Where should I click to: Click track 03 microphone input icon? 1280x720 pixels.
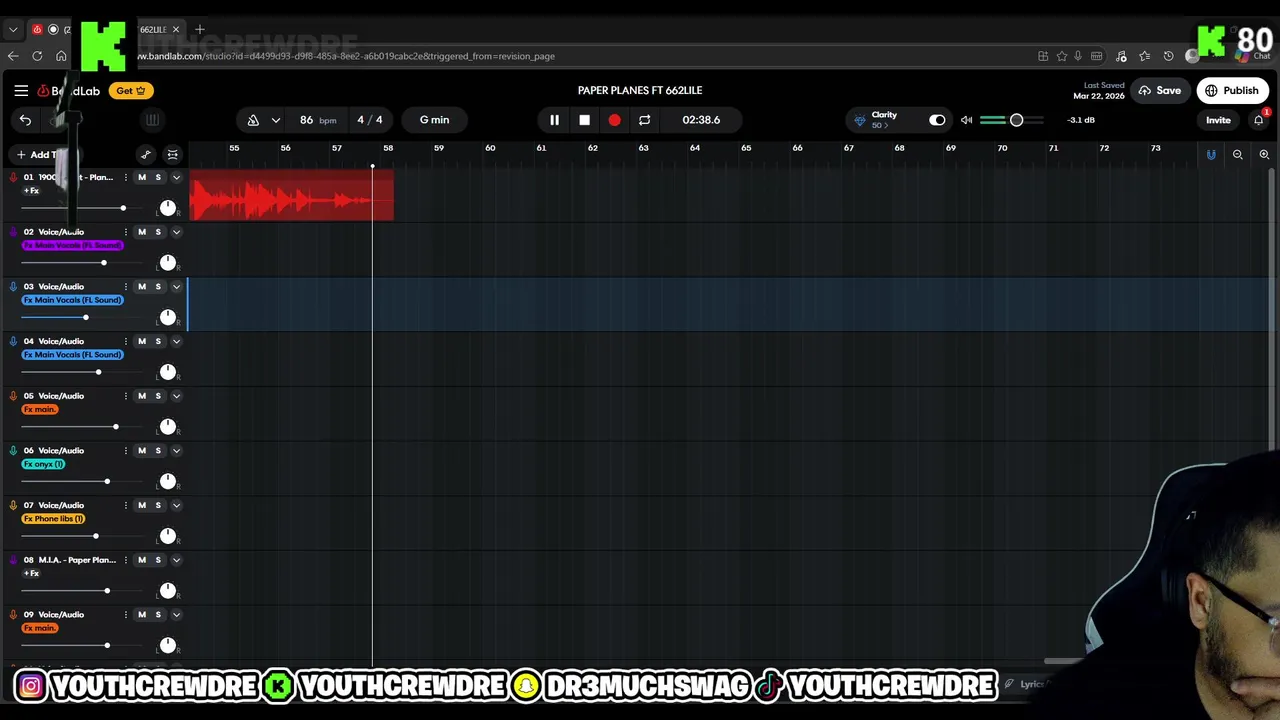(x=13, y=287)
